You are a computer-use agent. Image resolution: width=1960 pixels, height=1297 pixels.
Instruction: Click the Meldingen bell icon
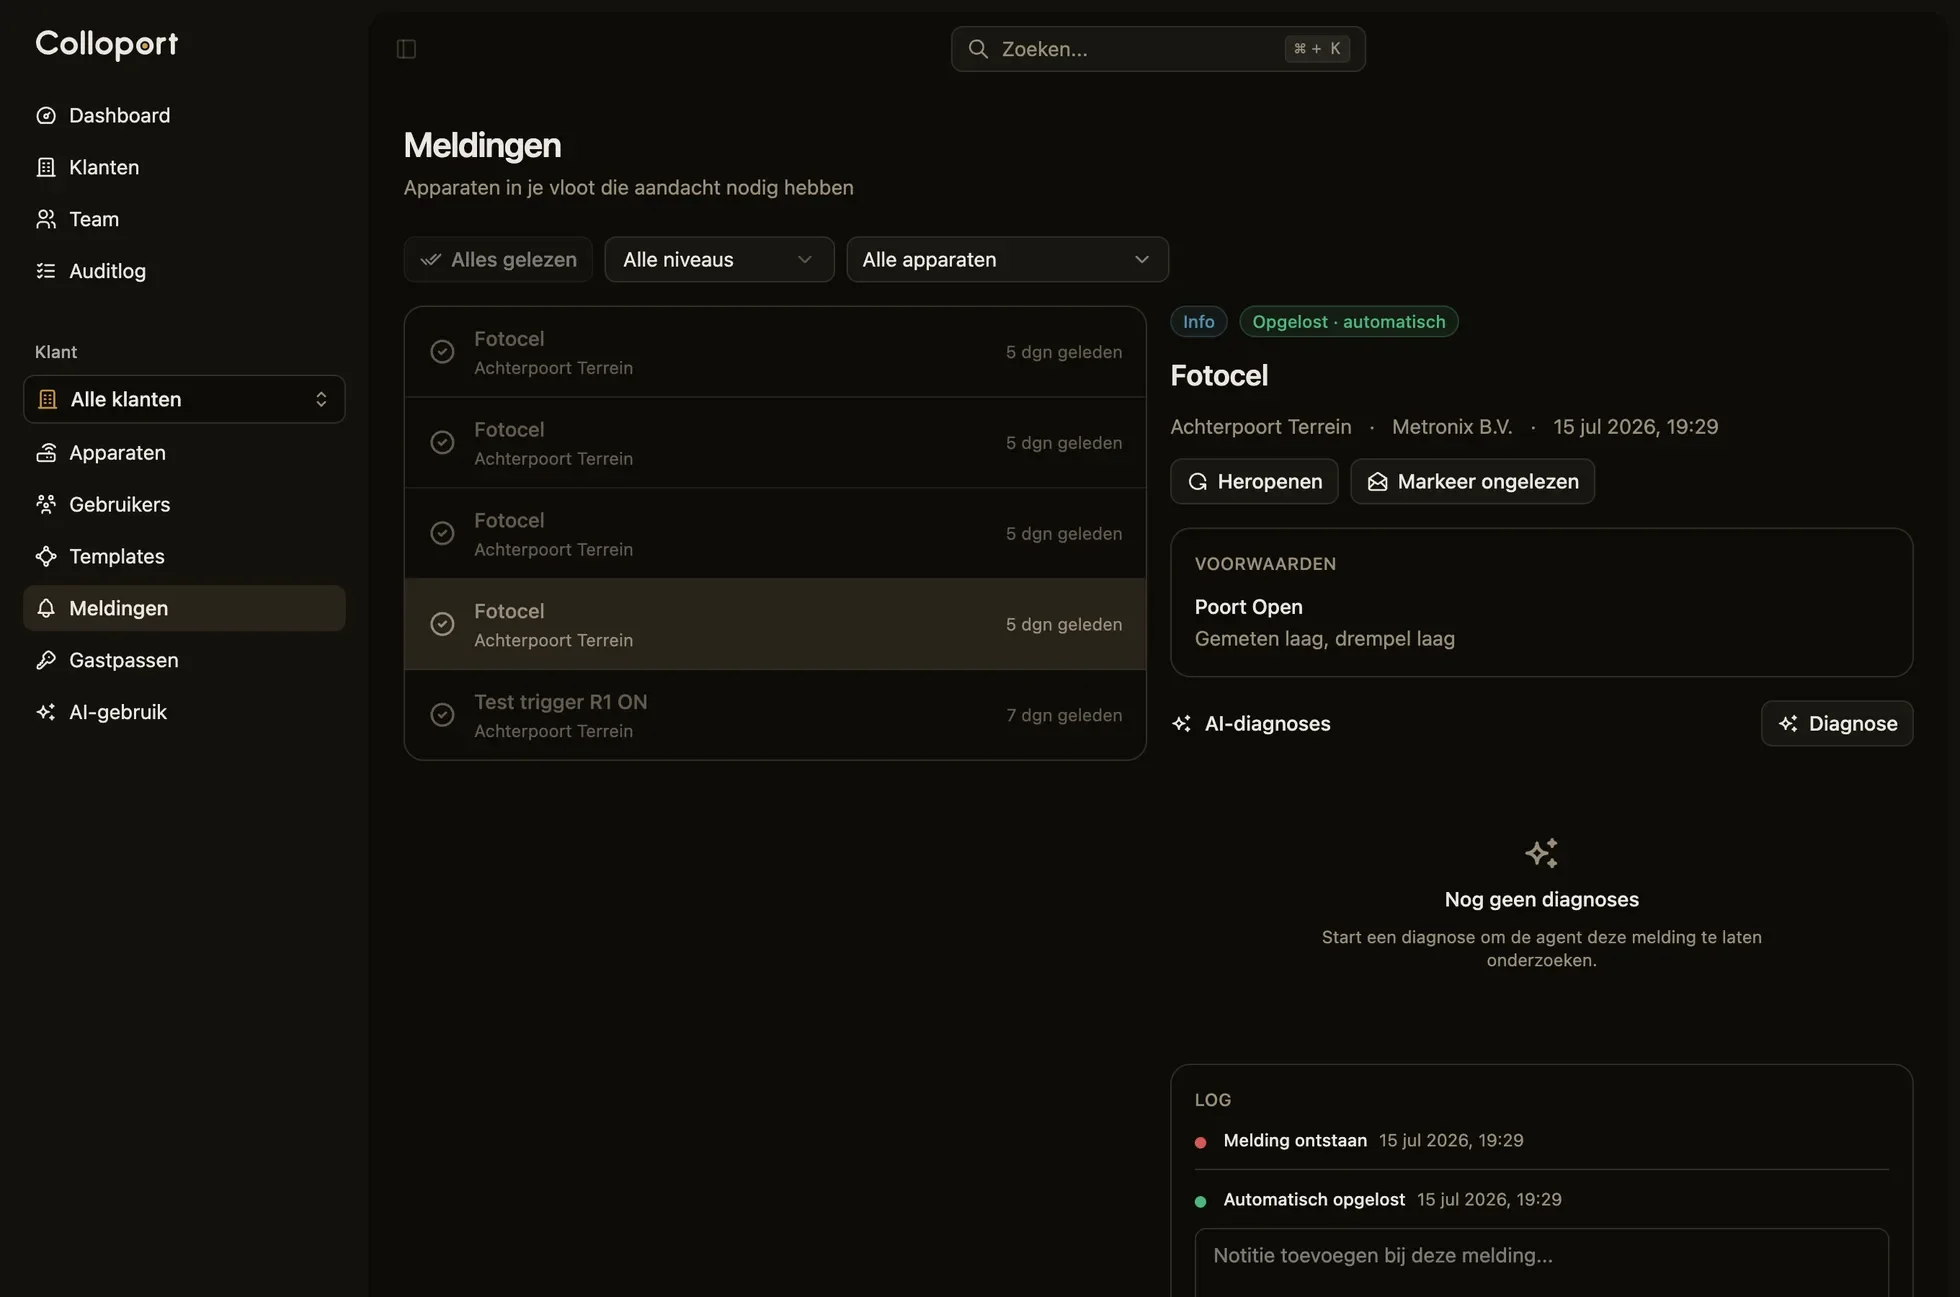pyautogui.click(x=46, y=609)
